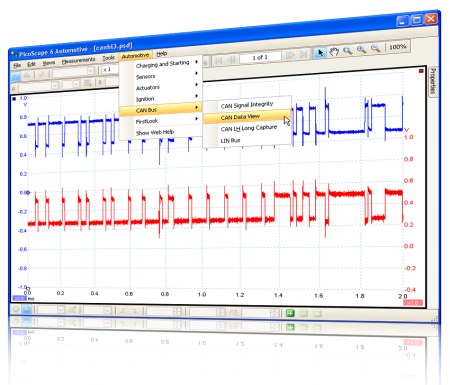Viewport: 450px width, 385px height.
Task: Click the blue offset label below the time axis
Action: click(x=20, y=298)
